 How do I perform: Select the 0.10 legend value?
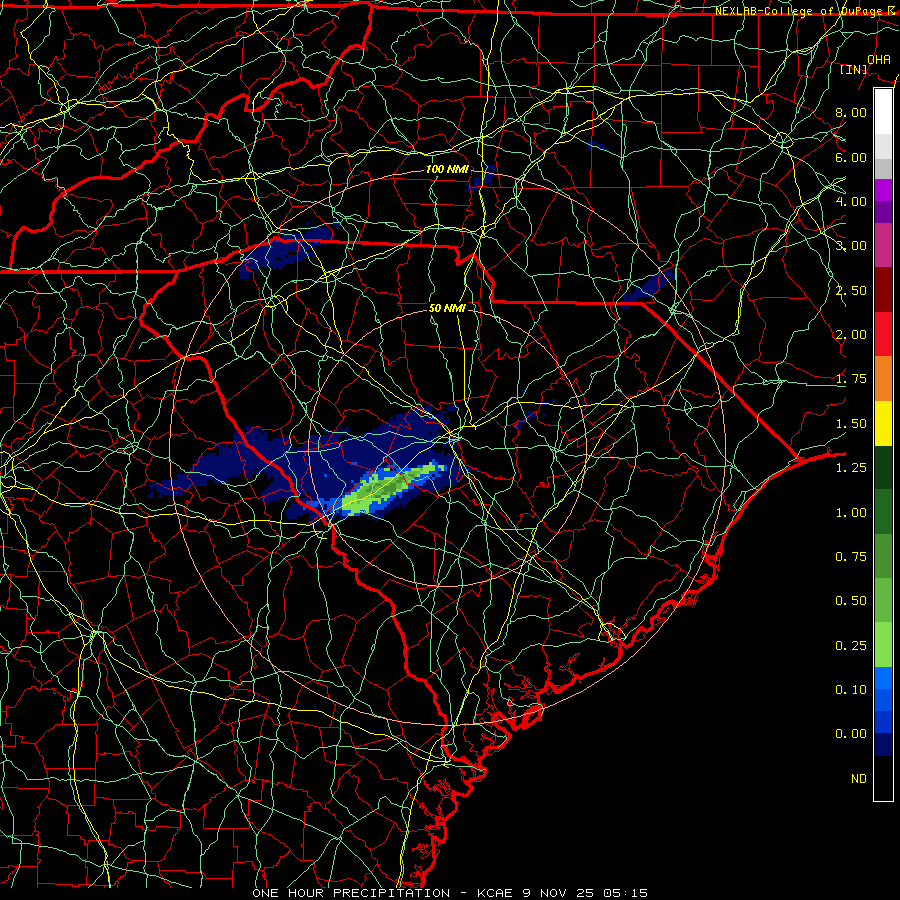coord(851,690)
